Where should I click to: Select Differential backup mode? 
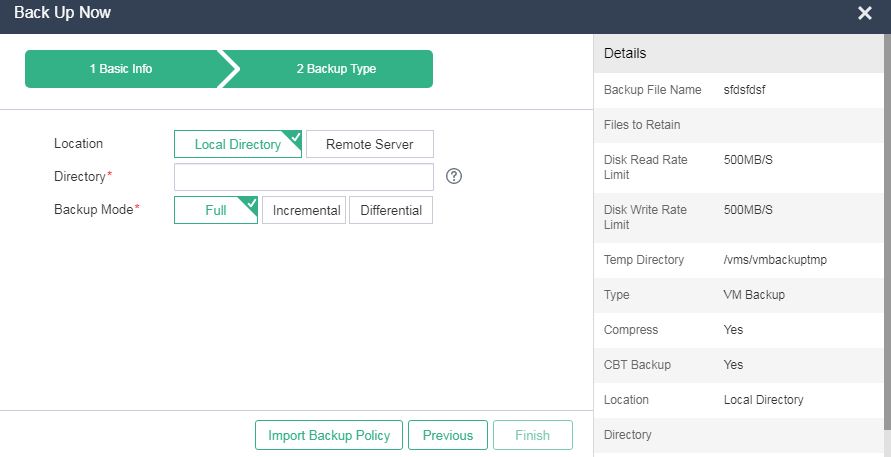click(x=391, y=210)
